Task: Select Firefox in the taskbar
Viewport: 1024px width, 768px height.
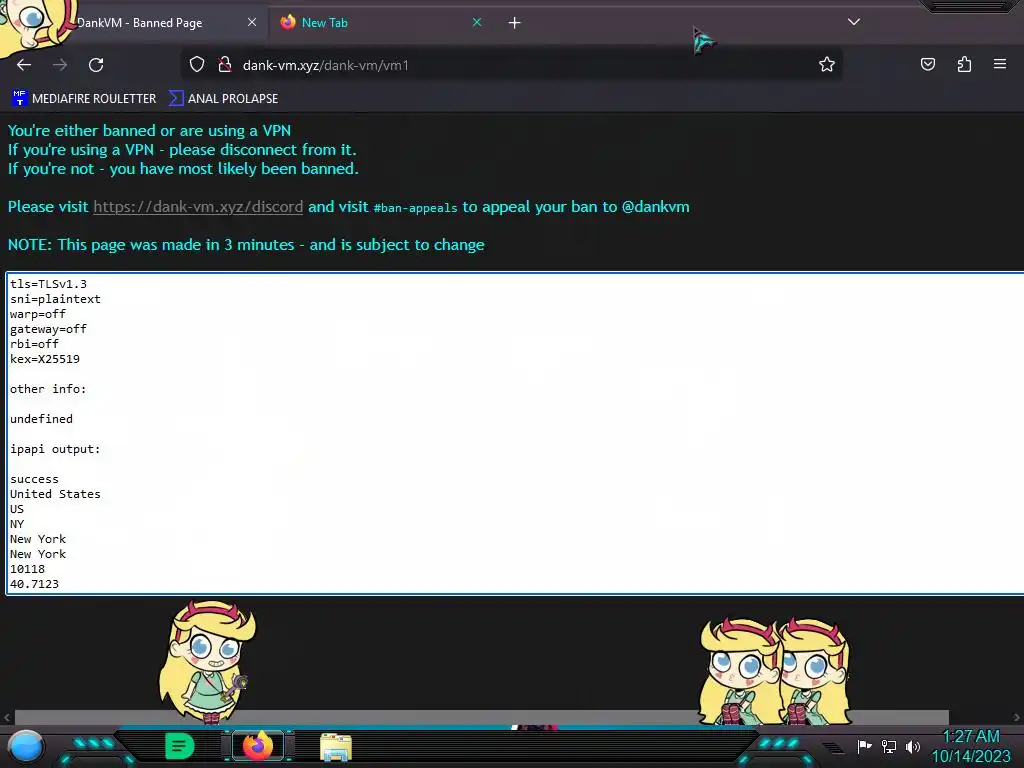Action: [x=257, y=746]
